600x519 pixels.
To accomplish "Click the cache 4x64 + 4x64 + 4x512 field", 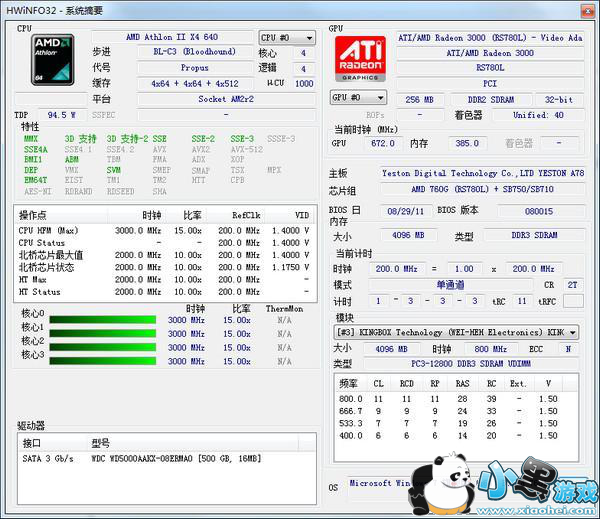I will click(195, 83).
